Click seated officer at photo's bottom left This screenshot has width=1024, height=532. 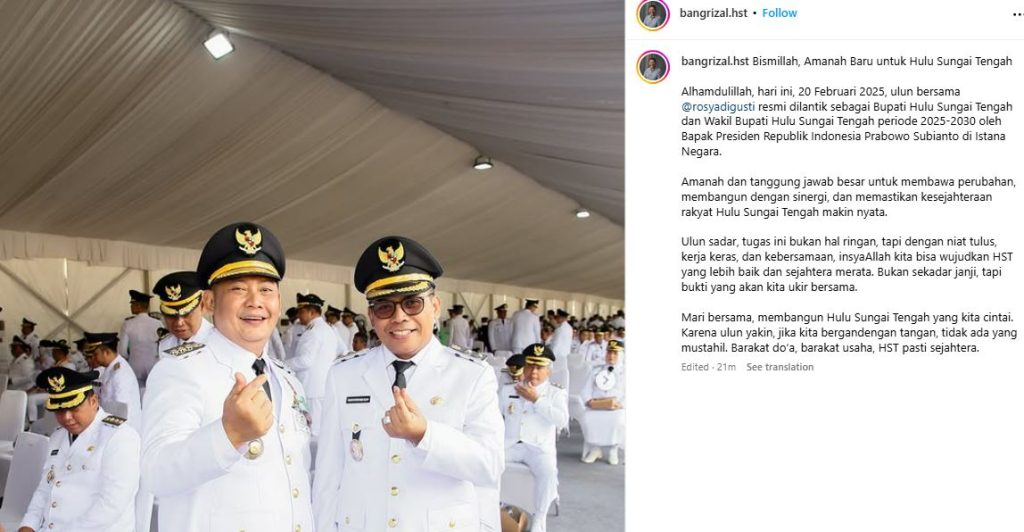click(x=78, y=450)
